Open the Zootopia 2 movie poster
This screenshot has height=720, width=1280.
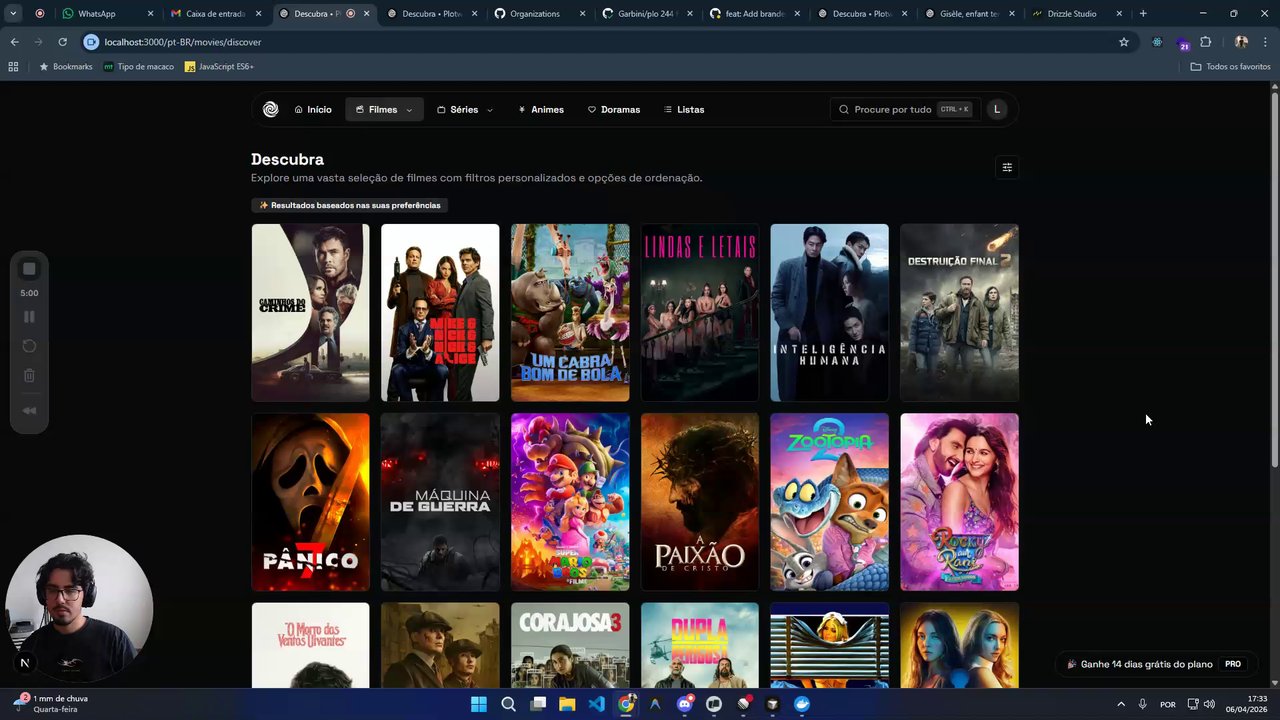(829, 502)
